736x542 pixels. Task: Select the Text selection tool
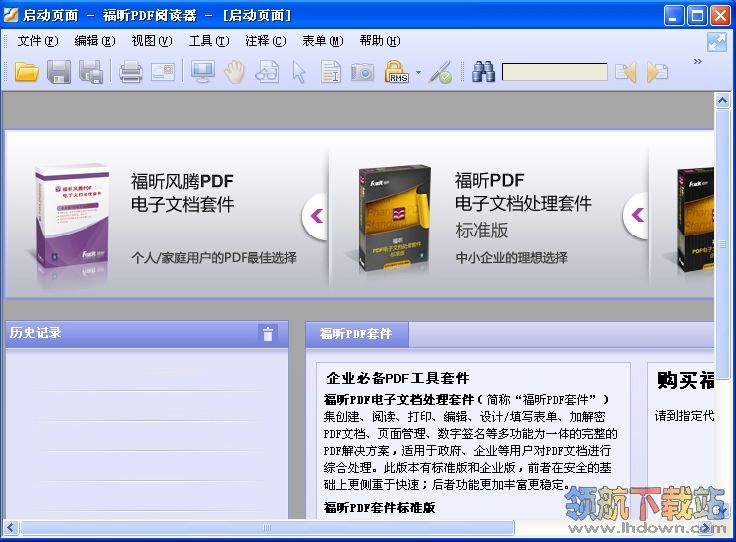coord(331,72)
